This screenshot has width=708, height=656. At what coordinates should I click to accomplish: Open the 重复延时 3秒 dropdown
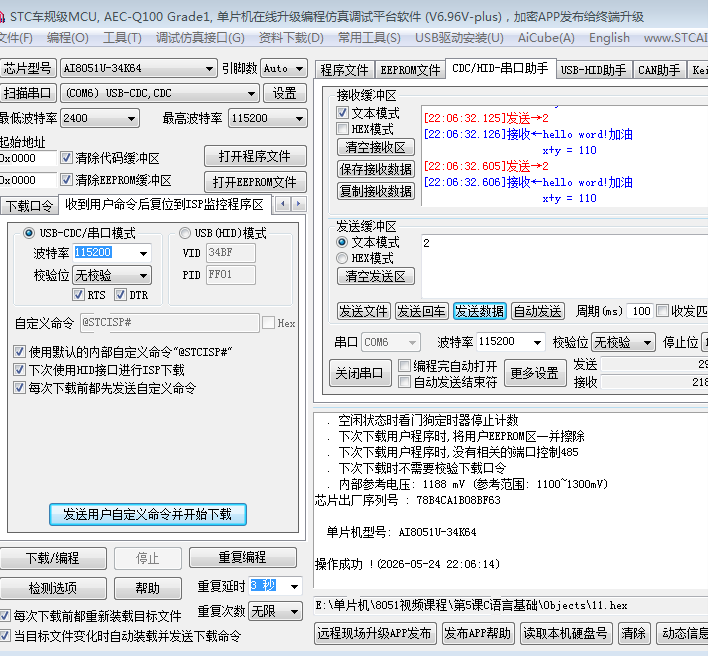[x=275, y=586]
